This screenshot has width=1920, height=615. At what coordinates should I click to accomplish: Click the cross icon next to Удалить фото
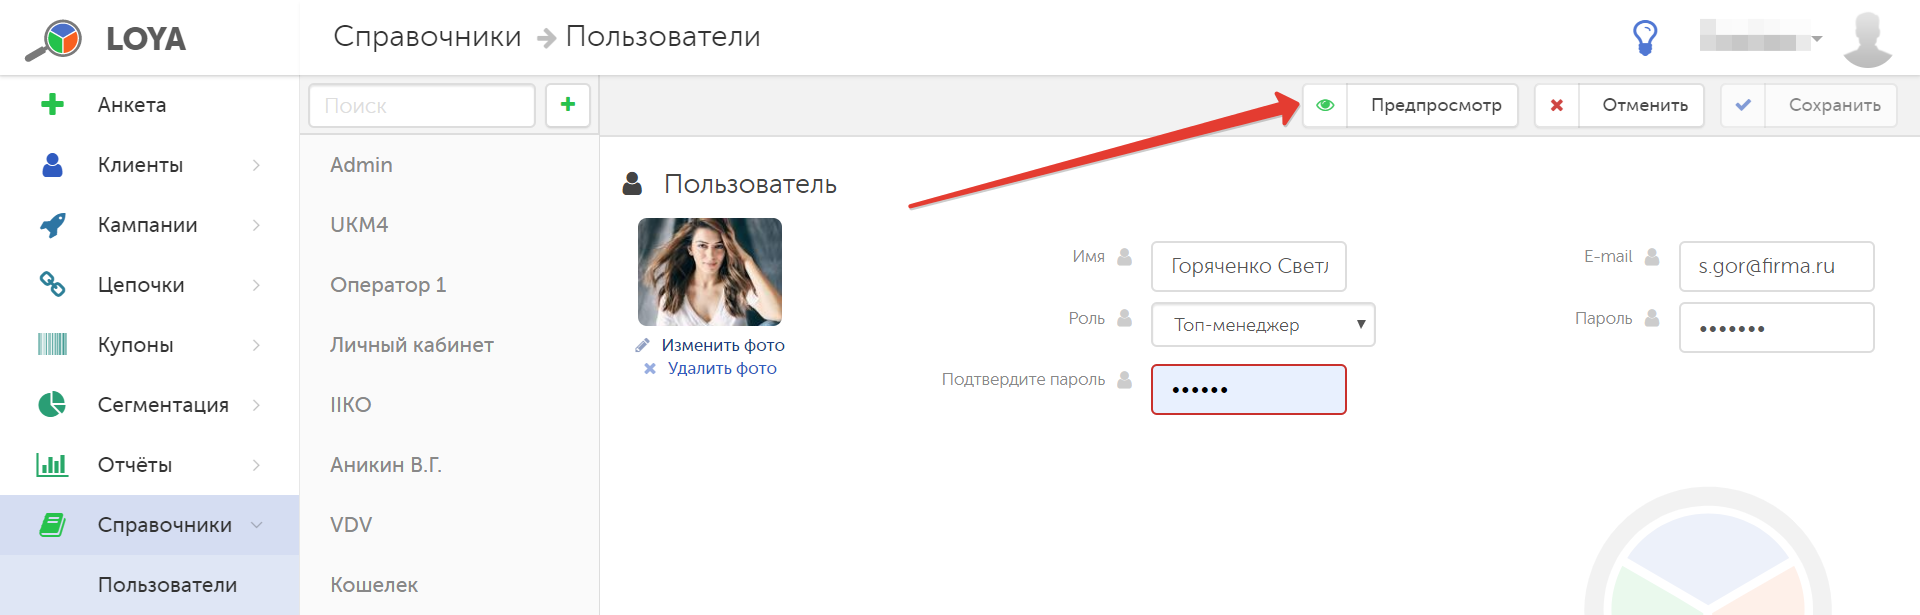(650, 368)
